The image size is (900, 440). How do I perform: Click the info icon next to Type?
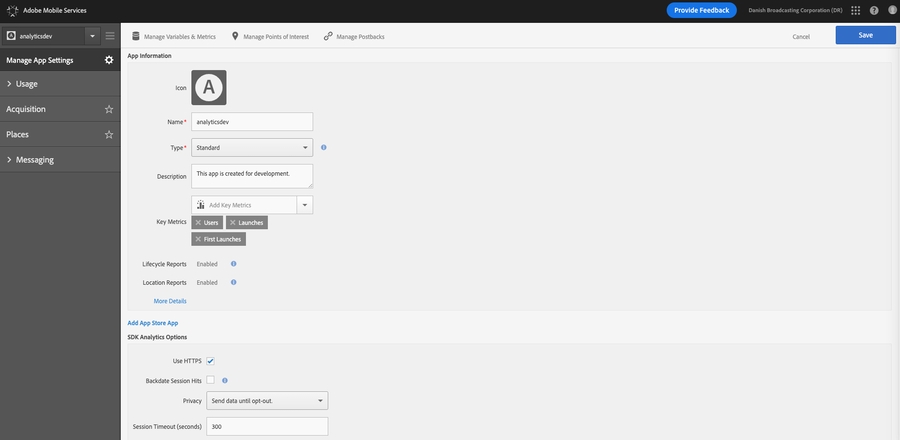324,147
